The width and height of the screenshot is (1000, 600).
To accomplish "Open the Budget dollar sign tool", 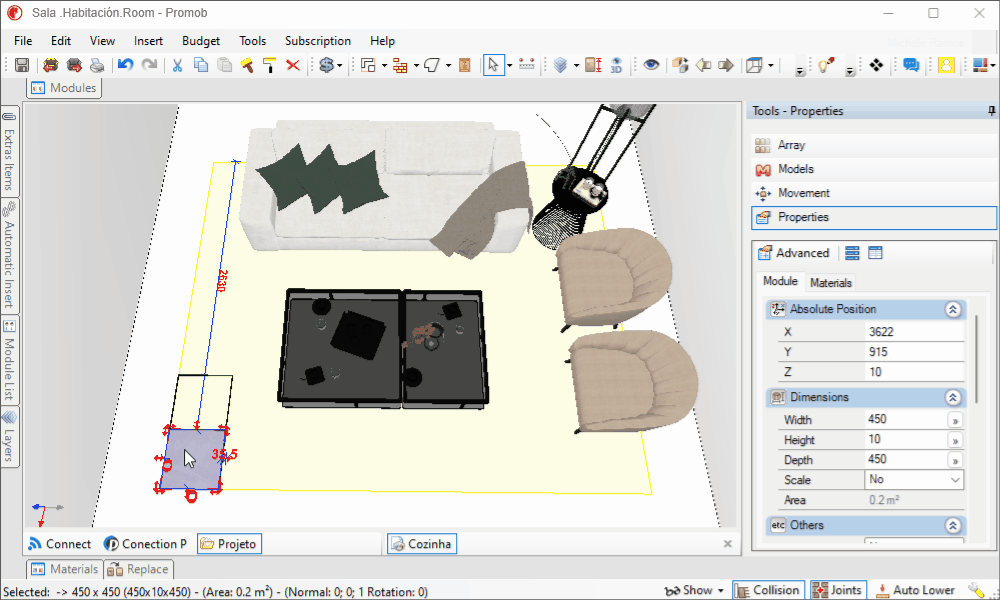I will (326, 65).
